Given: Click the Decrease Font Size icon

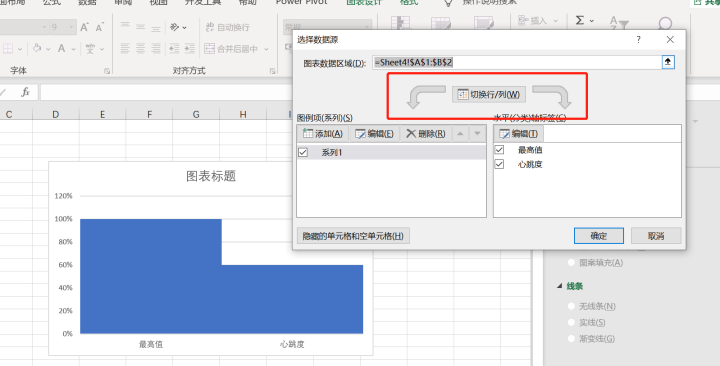Looking at the screenshot, I should [100, 27].
